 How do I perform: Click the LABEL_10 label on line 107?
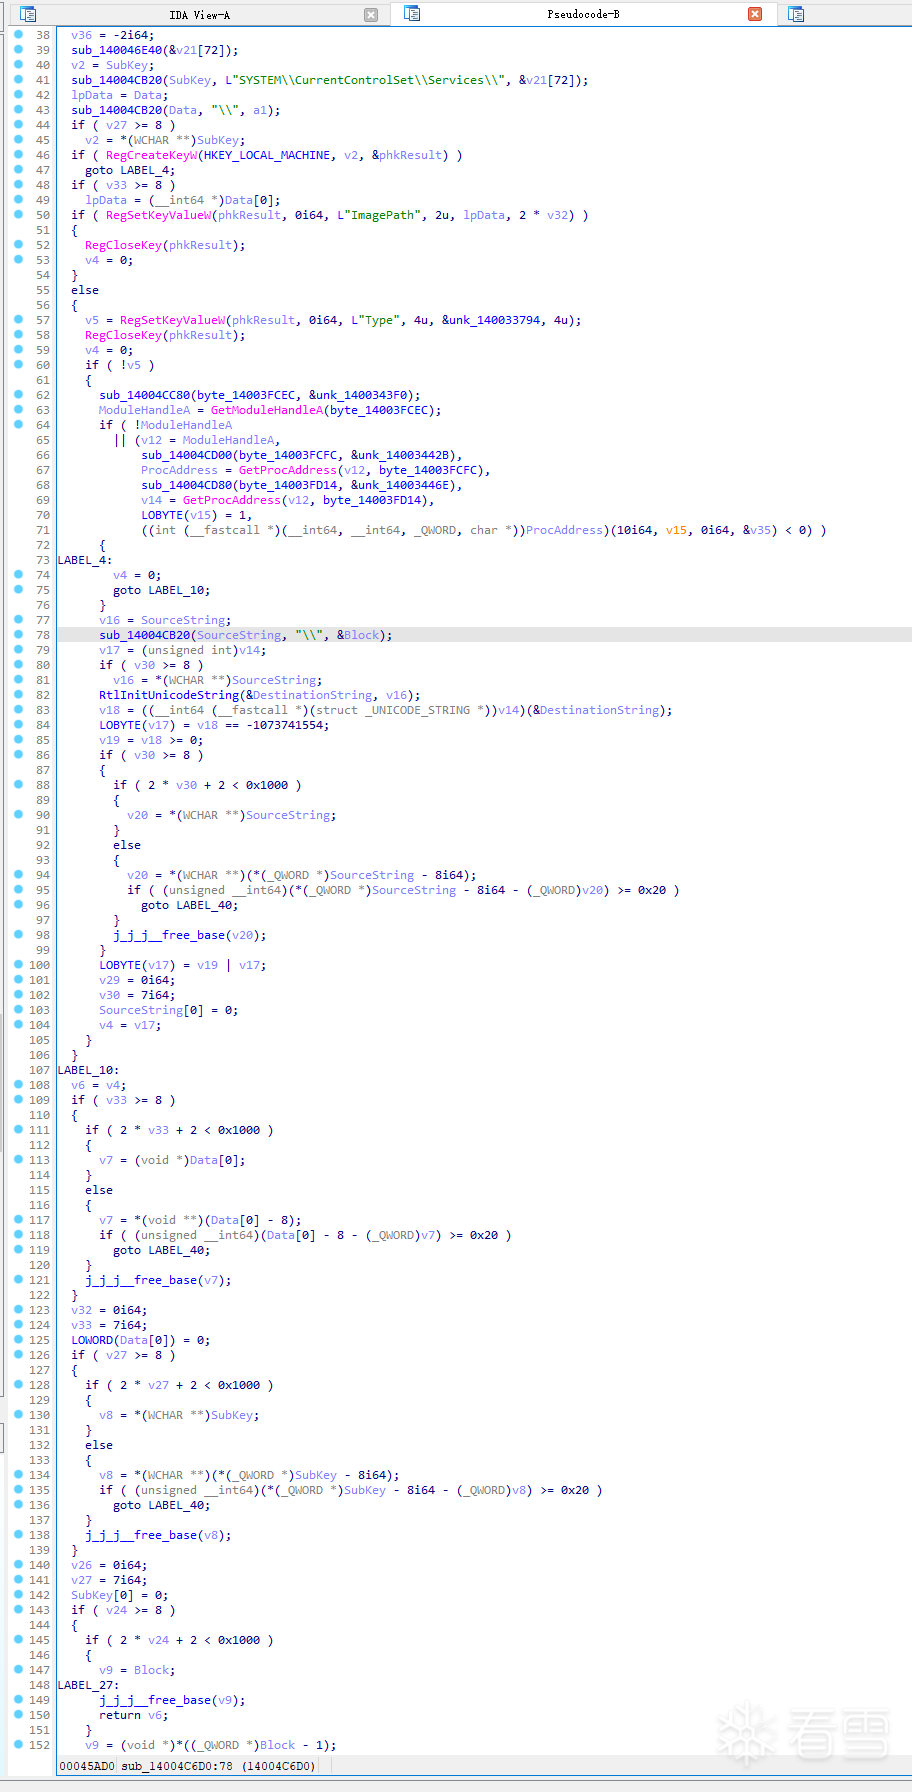(86, 1070)
